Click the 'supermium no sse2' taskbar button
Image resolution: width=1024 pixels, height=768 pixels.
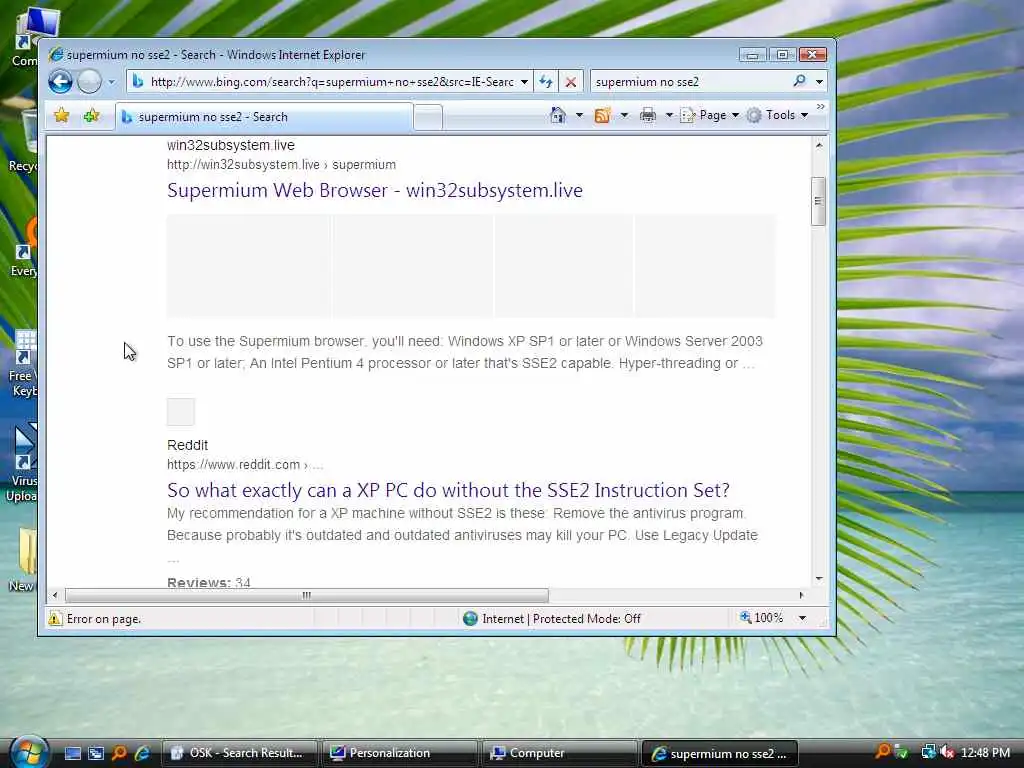coord(720,754)
